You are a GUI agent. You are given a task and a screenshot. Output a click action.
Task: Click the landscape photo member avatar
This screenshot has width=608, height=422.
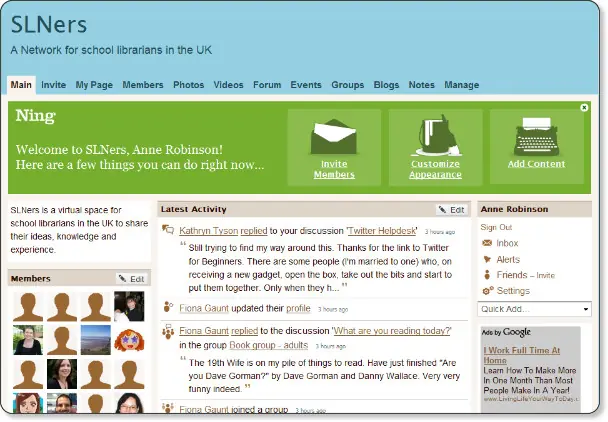[95, 340]
